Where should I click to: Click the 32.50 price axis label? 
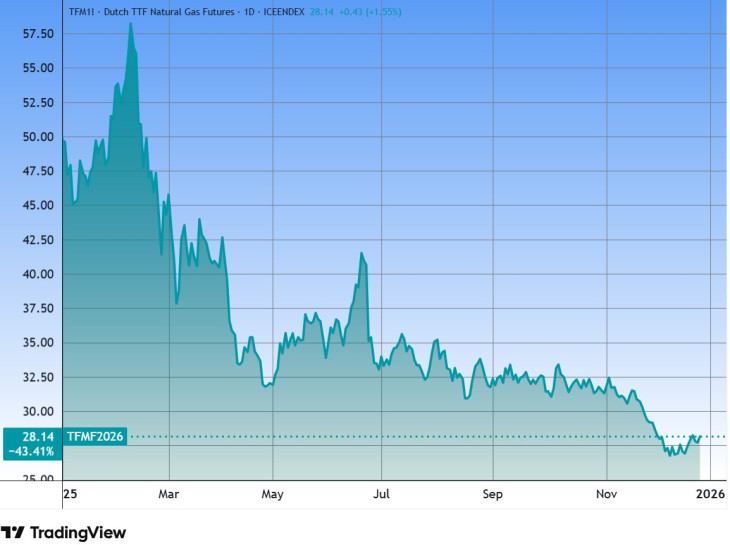(x=38, y=377)
